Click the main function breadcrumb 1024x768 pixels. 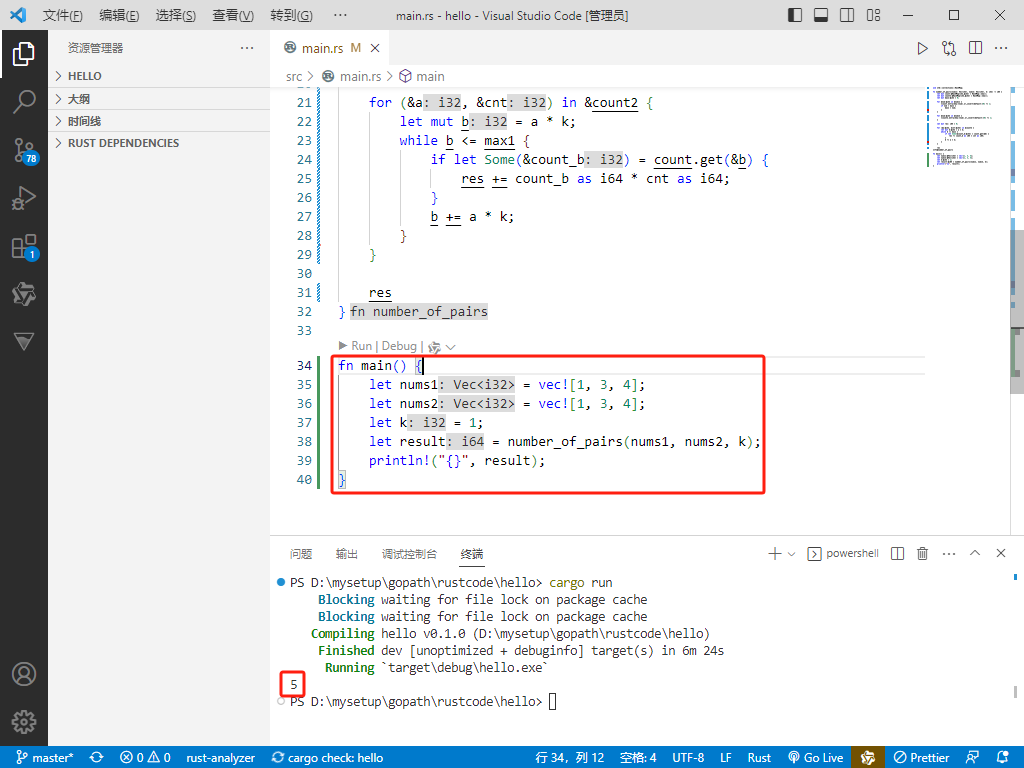click(422, 76)
